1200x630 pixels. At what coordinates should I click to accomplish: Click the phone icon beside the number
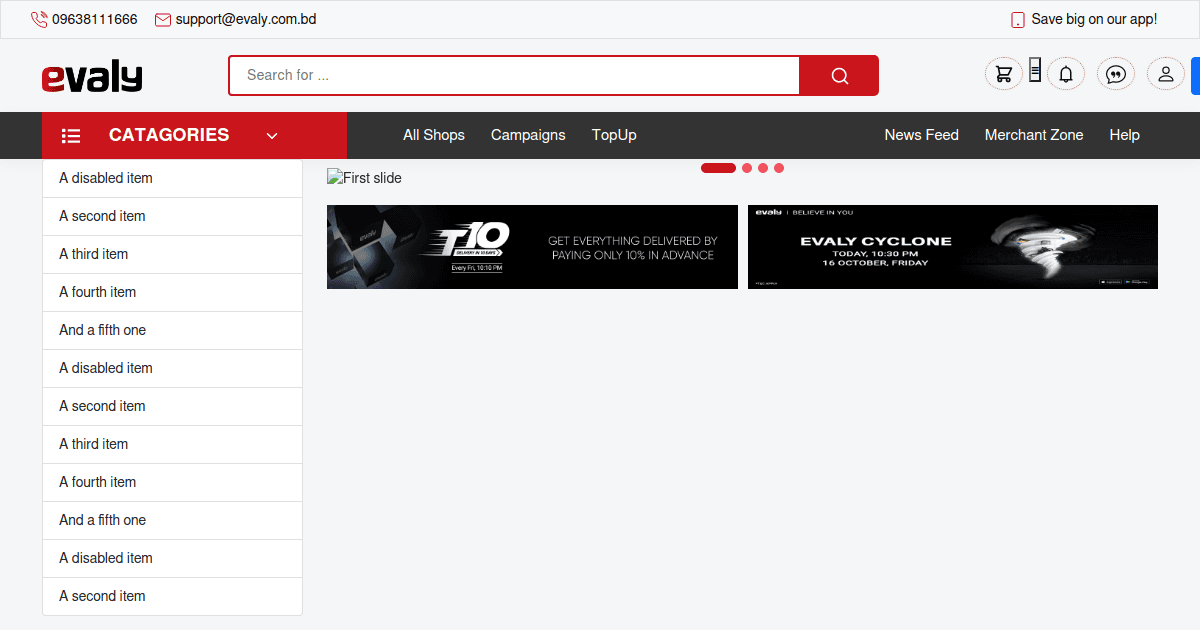click(x=39, y=19)
